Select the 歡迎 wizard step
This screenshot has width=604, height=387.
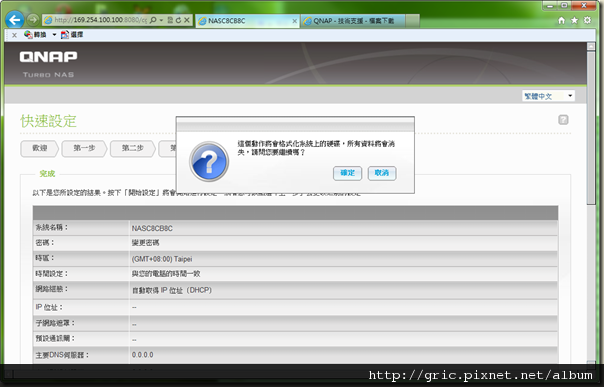pyautogui.click(x=39, y=148)
